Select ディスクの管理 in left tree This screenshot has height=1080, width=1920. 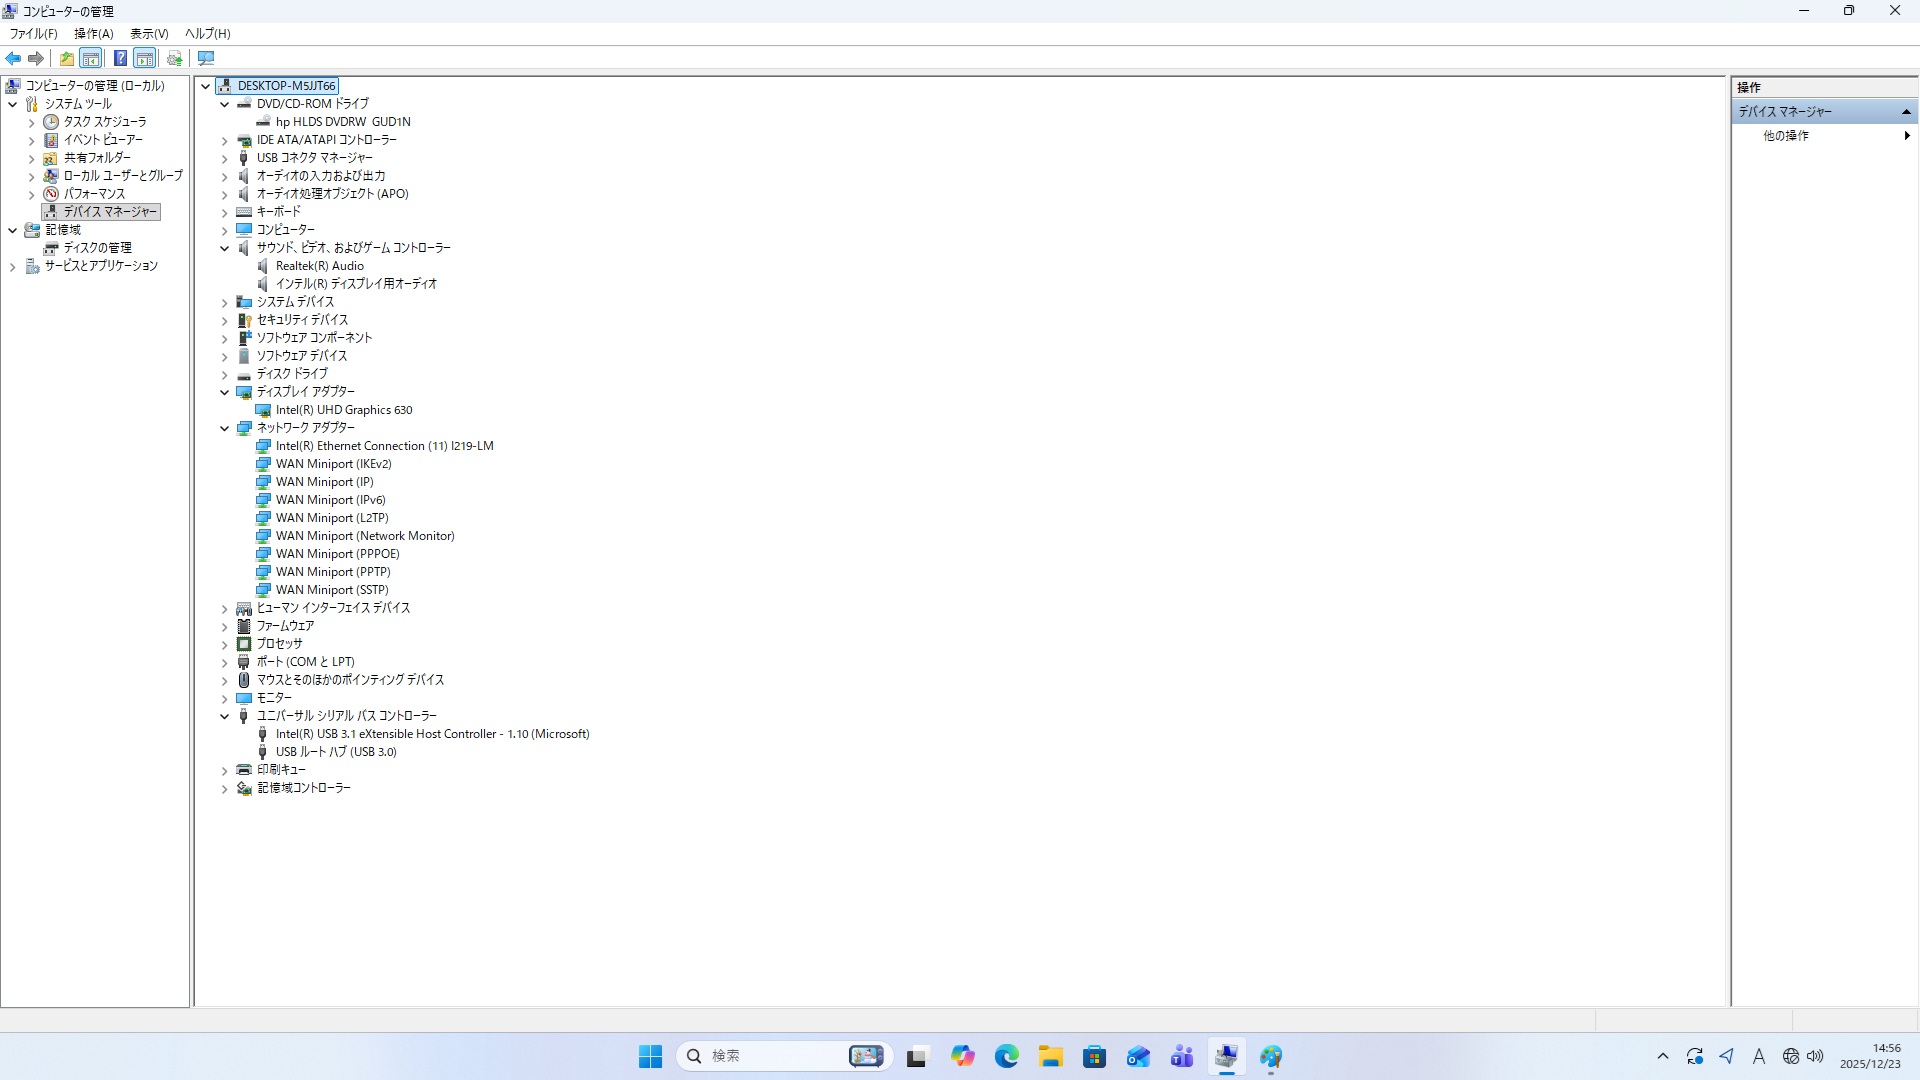[97, 248]
